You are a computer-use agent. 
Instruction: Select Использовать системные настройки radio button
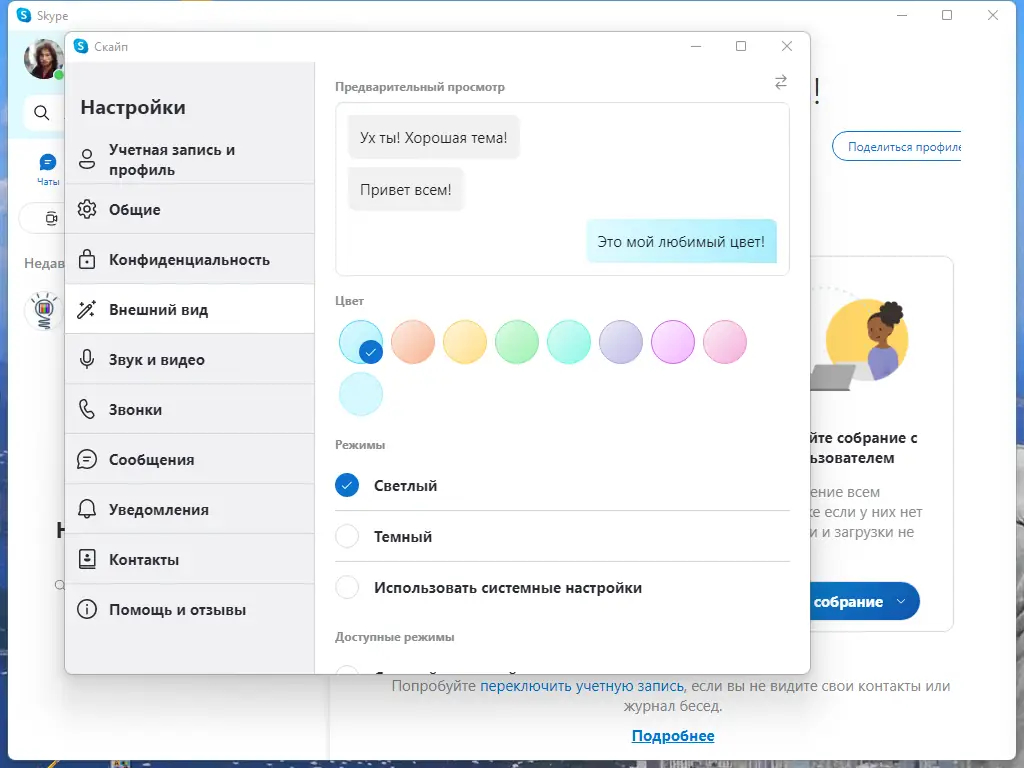click(x=347, y=587)
